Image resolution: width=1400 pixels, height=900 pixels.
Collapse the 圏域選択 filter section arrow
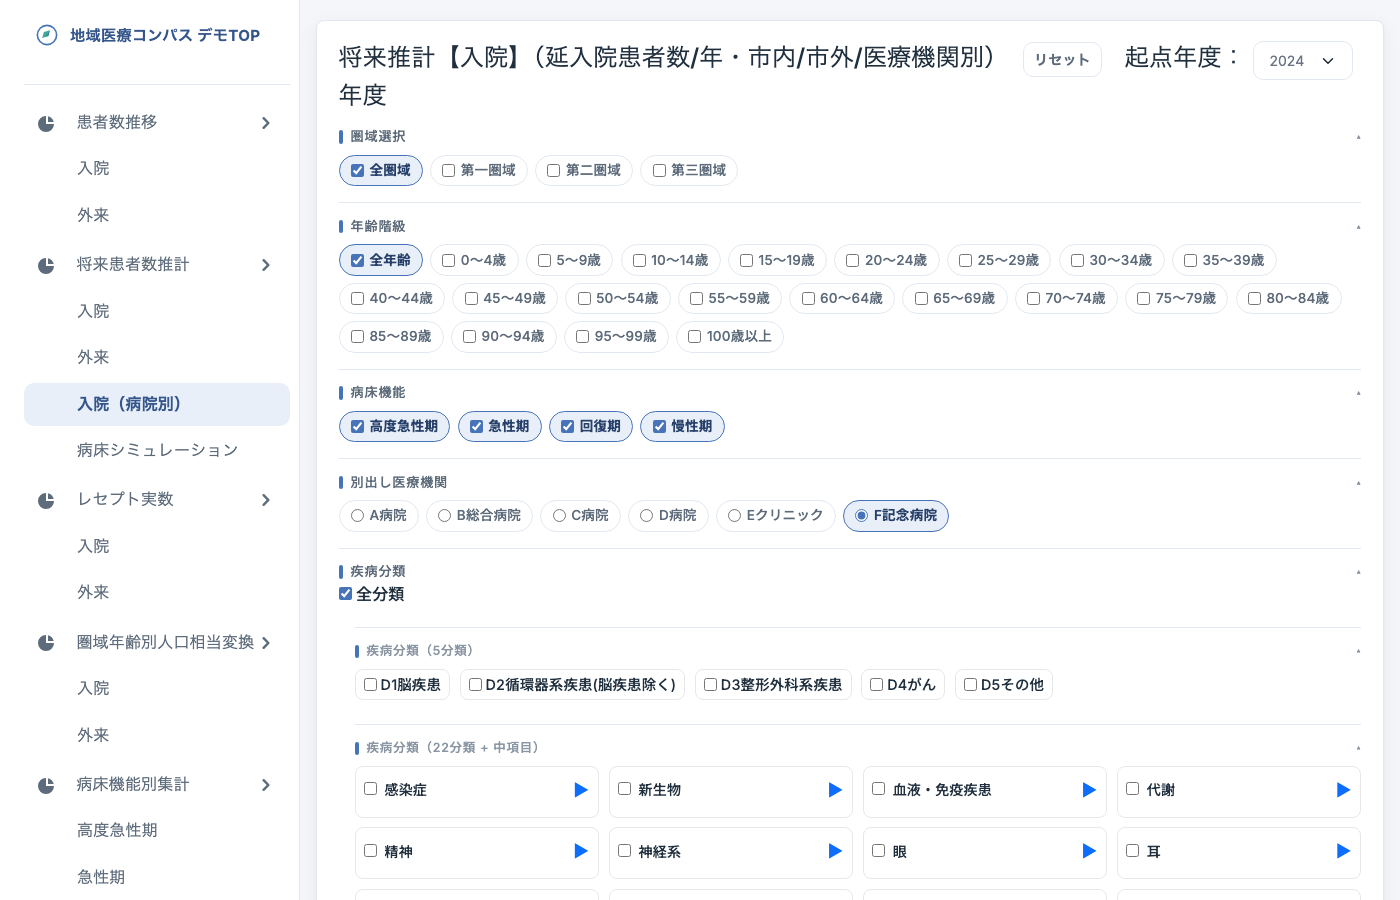pos(1358,138)
